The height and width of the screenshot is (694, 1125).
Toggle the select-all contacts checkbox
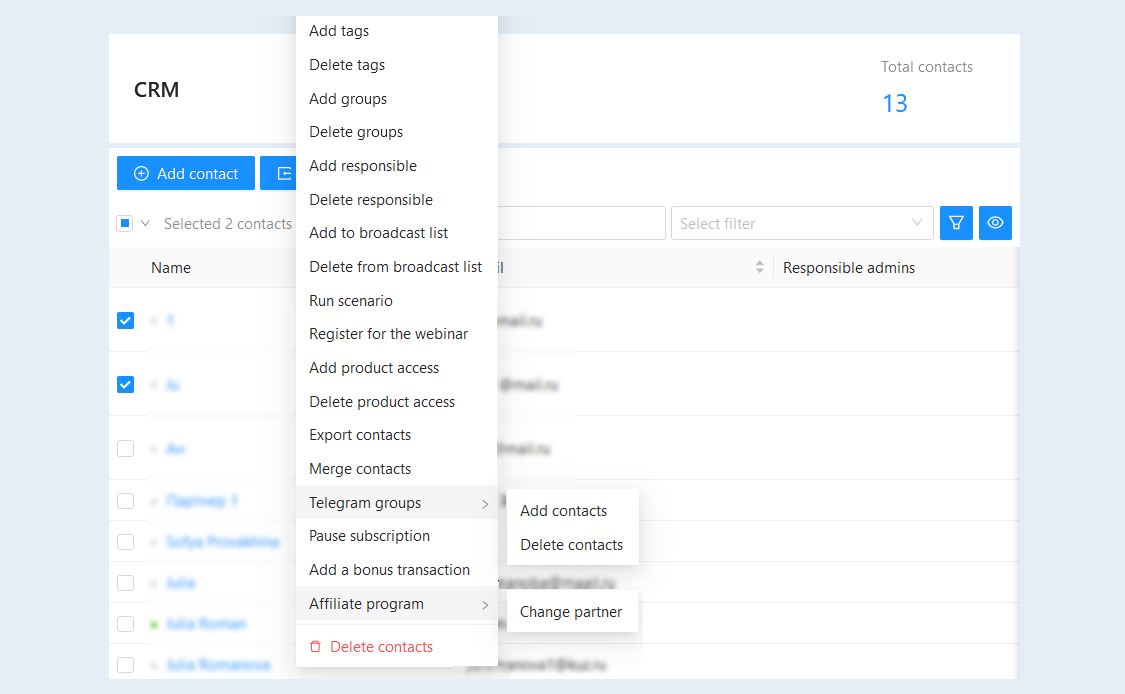[x=125, y=223]
